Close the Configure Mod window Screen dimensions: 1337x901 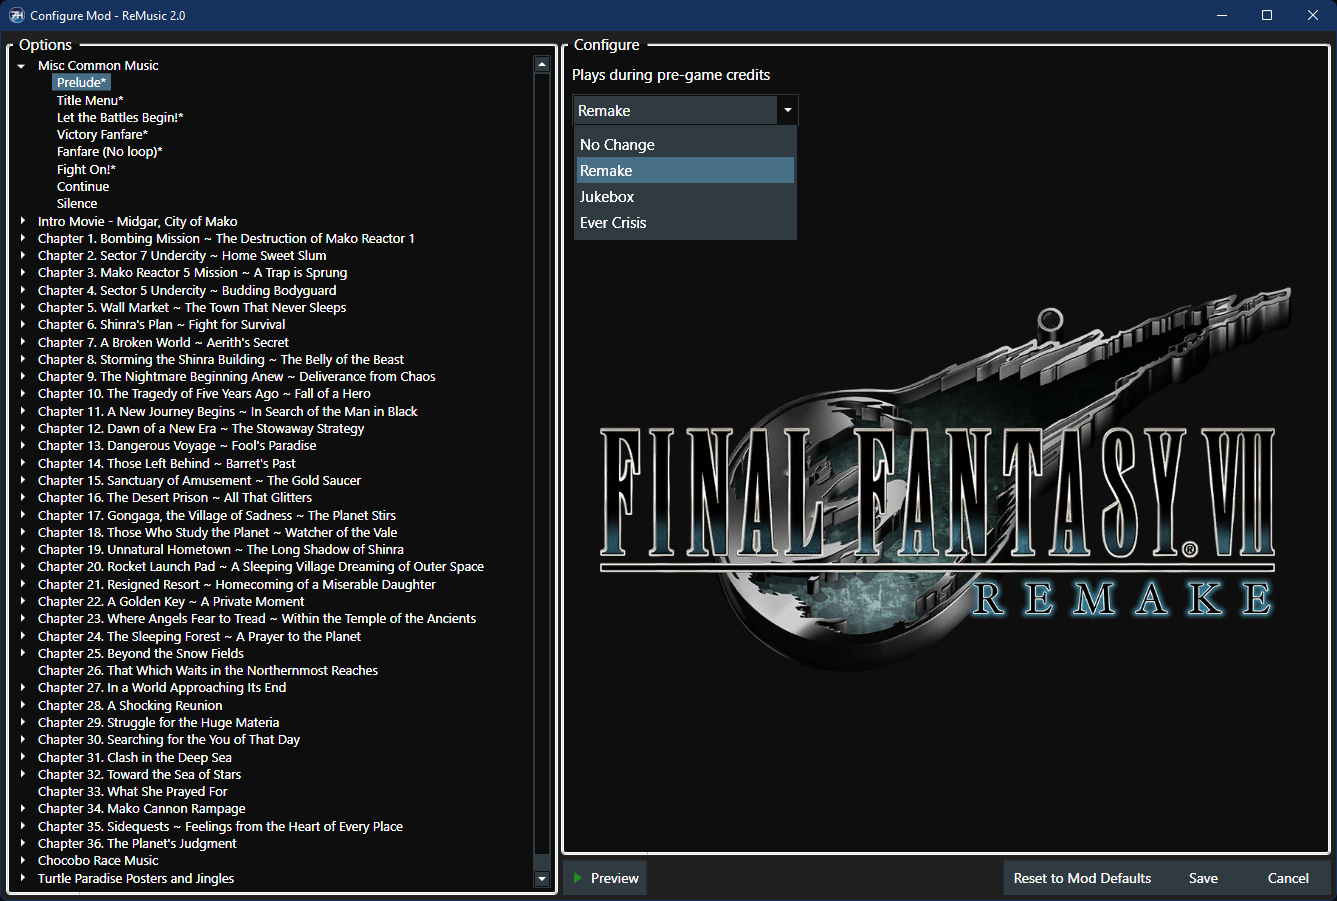coord(1313,15)
